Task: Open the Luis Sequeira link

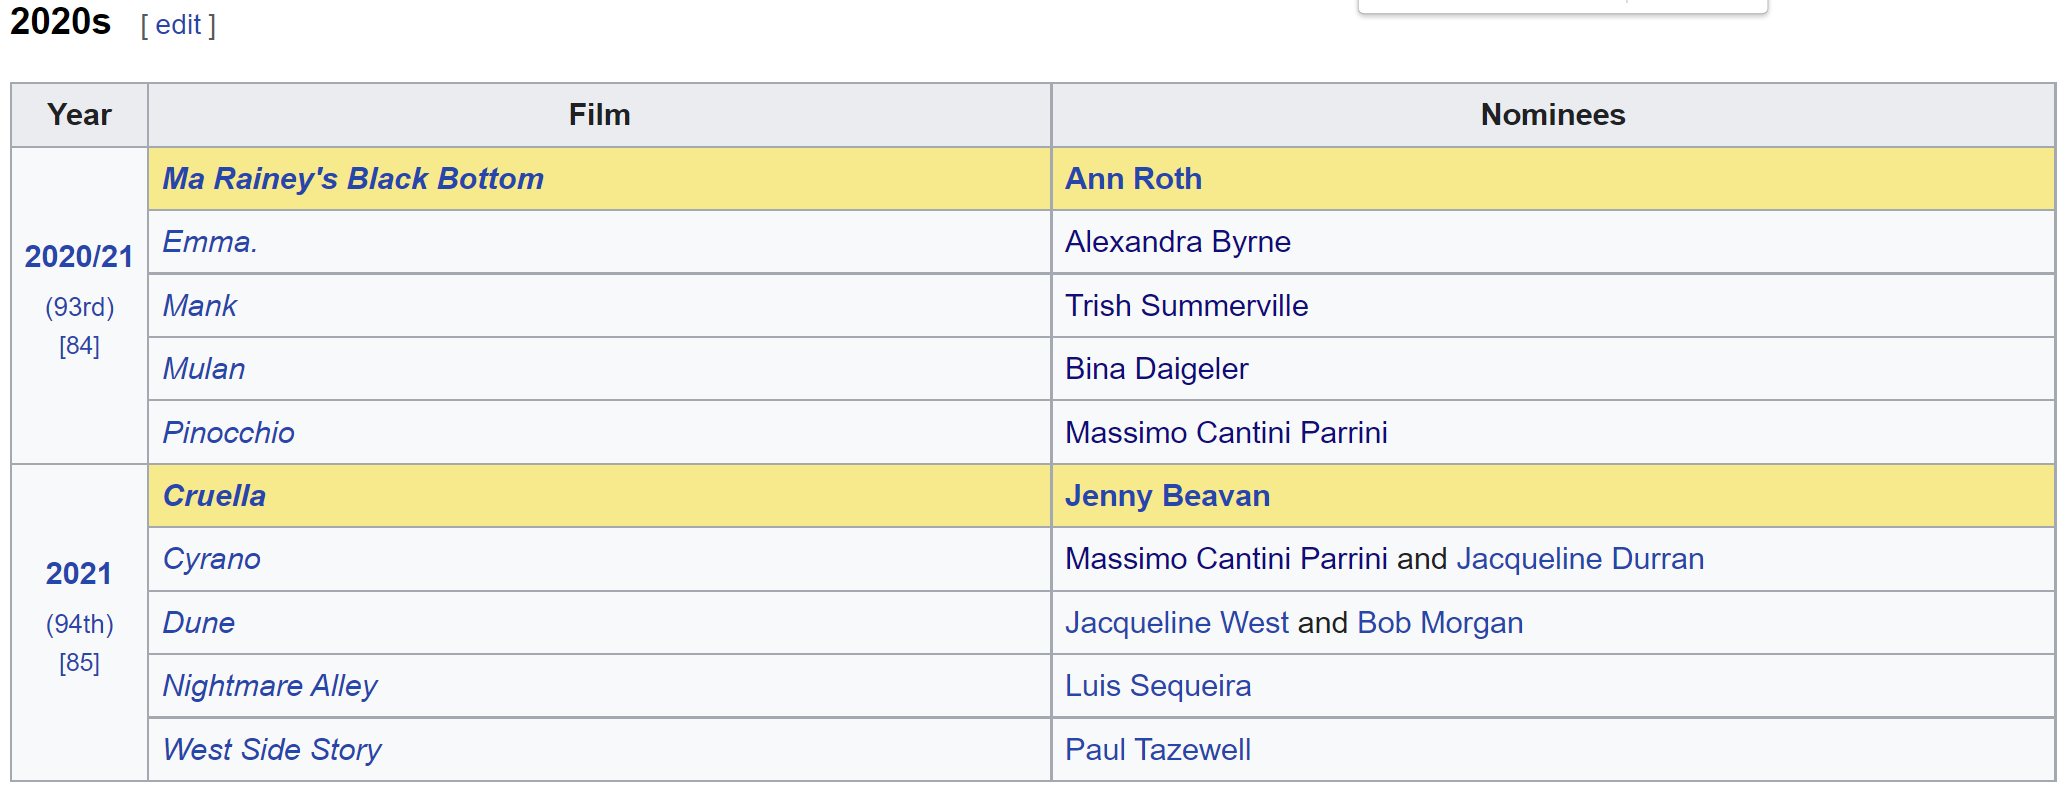Action: (x=1158, y=686)
